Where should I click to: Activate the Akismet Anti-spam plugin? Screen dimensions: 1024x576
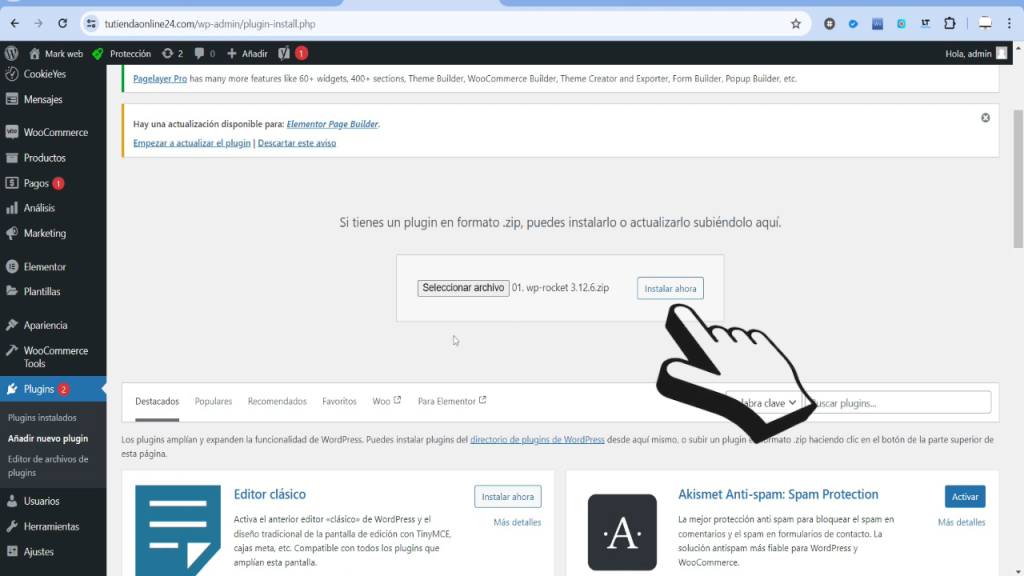964,496
